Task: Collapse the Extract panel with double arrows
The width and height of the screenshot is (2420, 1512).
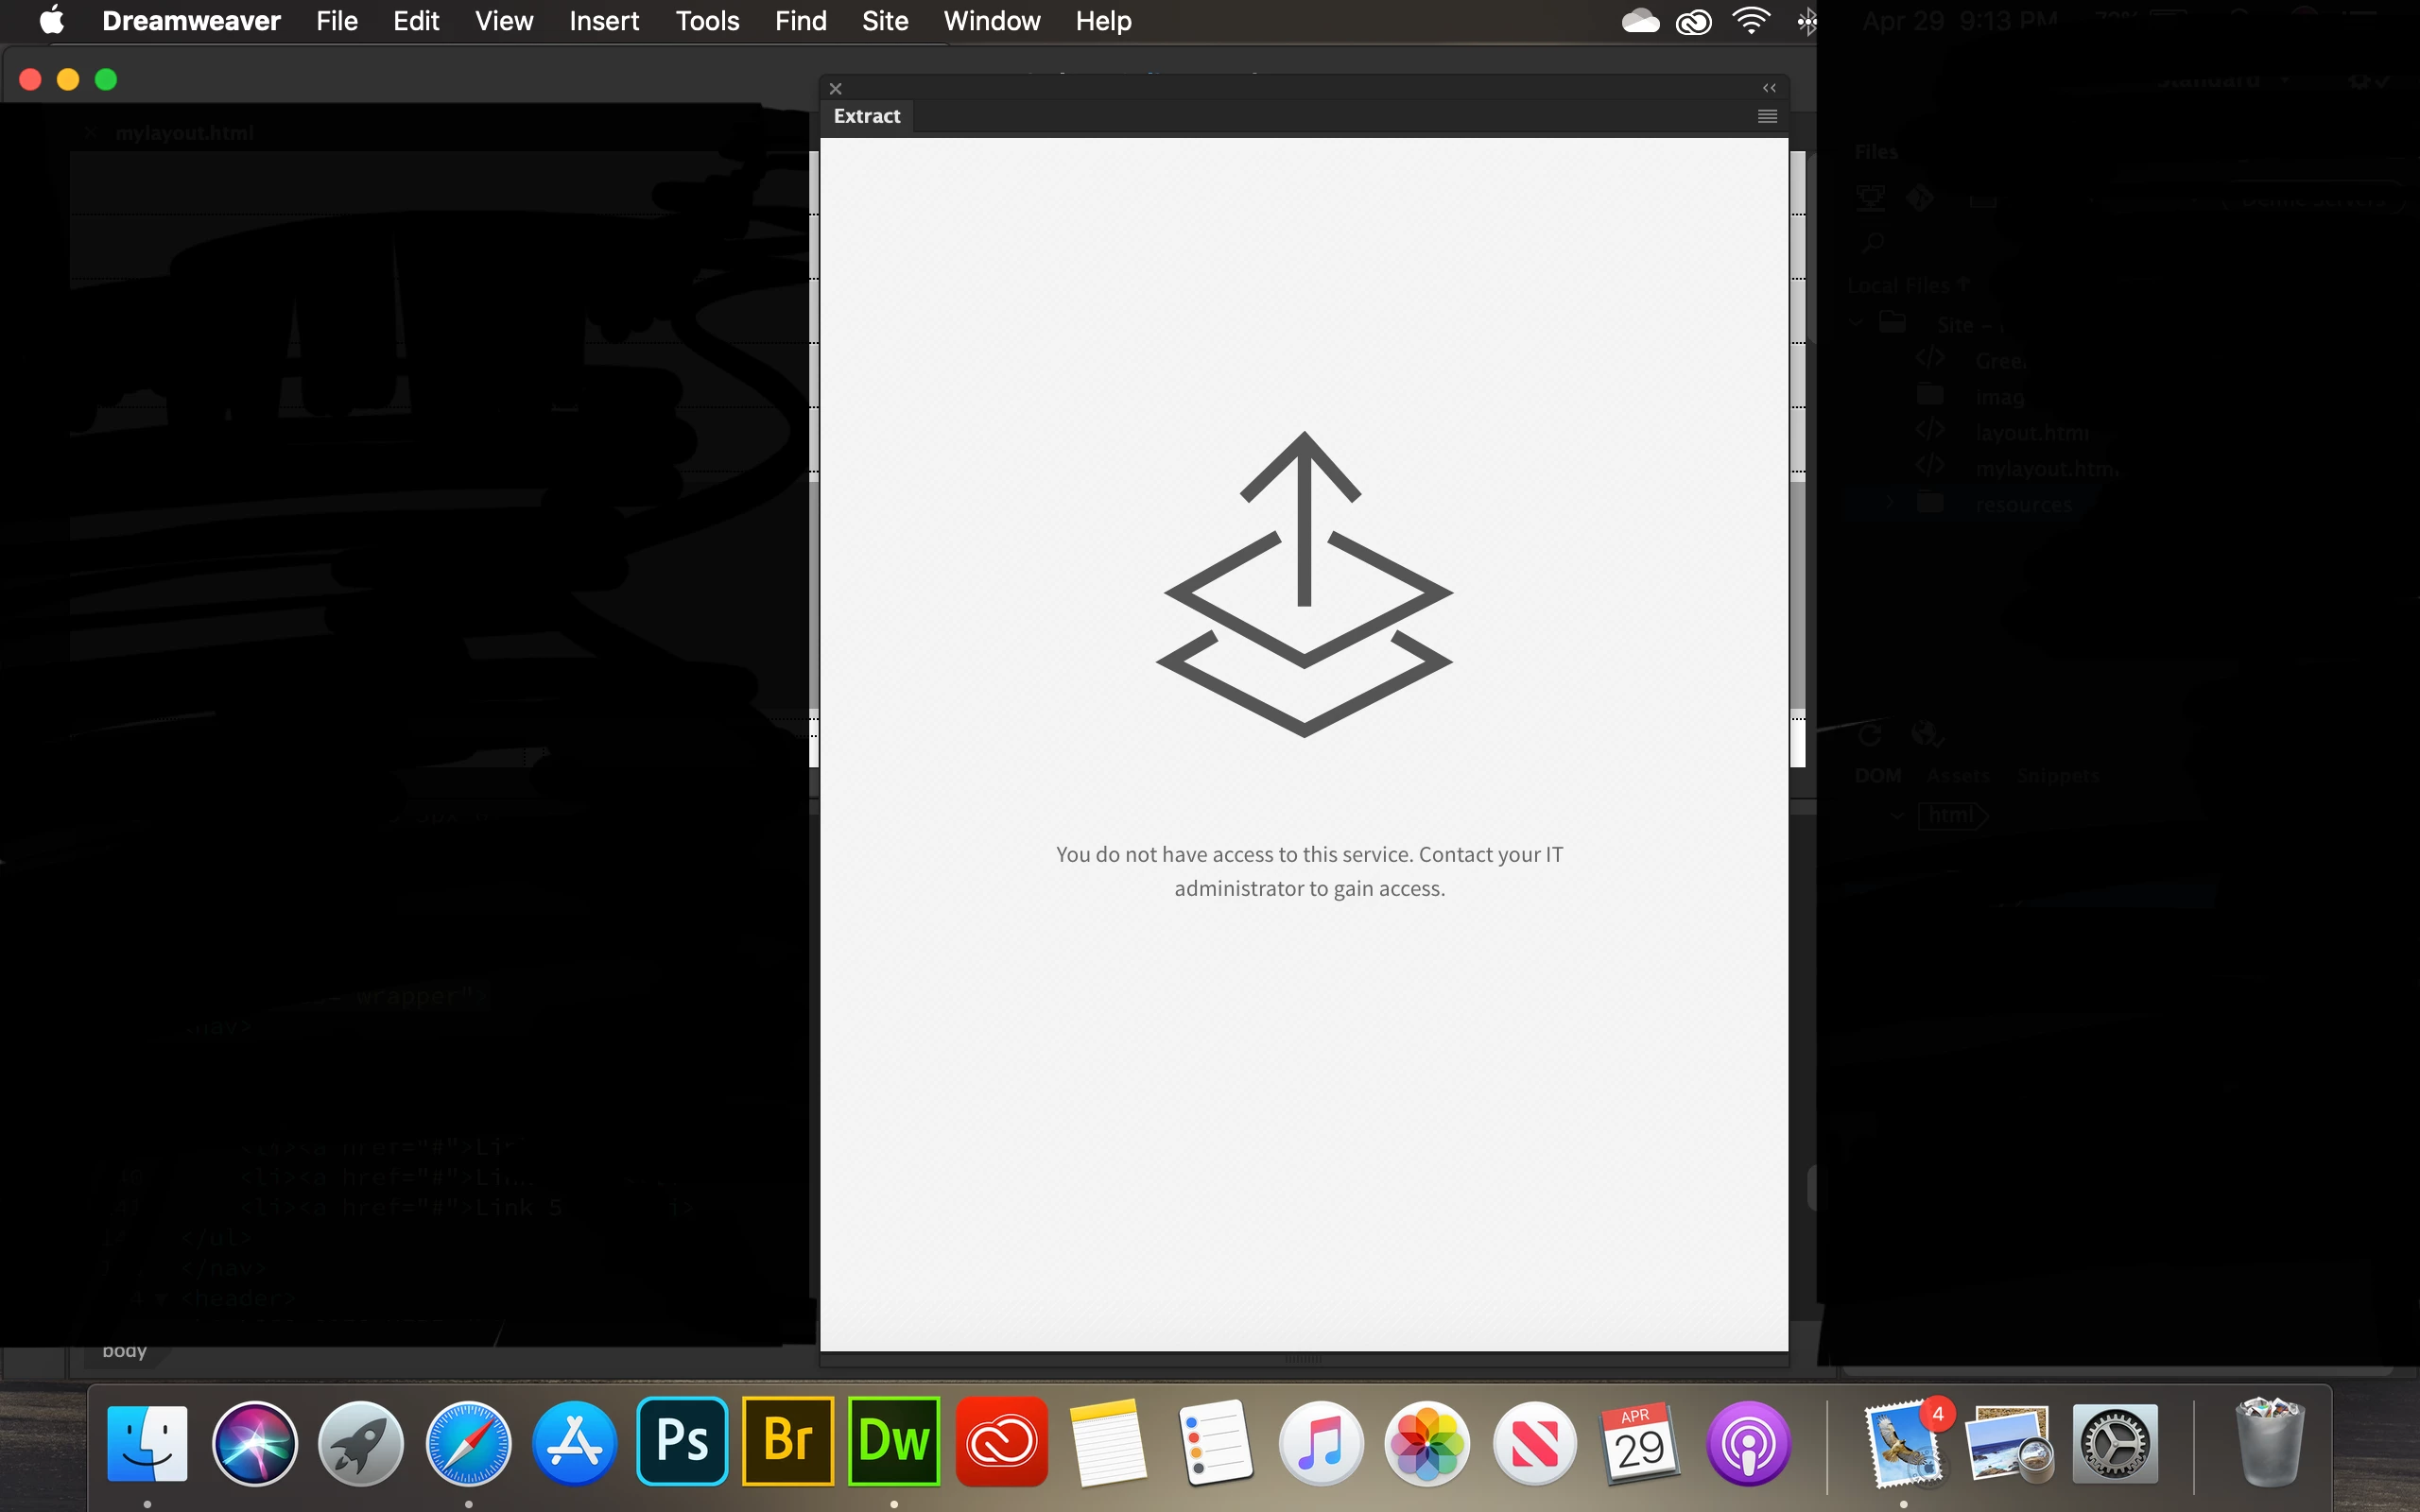Action: (1769, 88)
